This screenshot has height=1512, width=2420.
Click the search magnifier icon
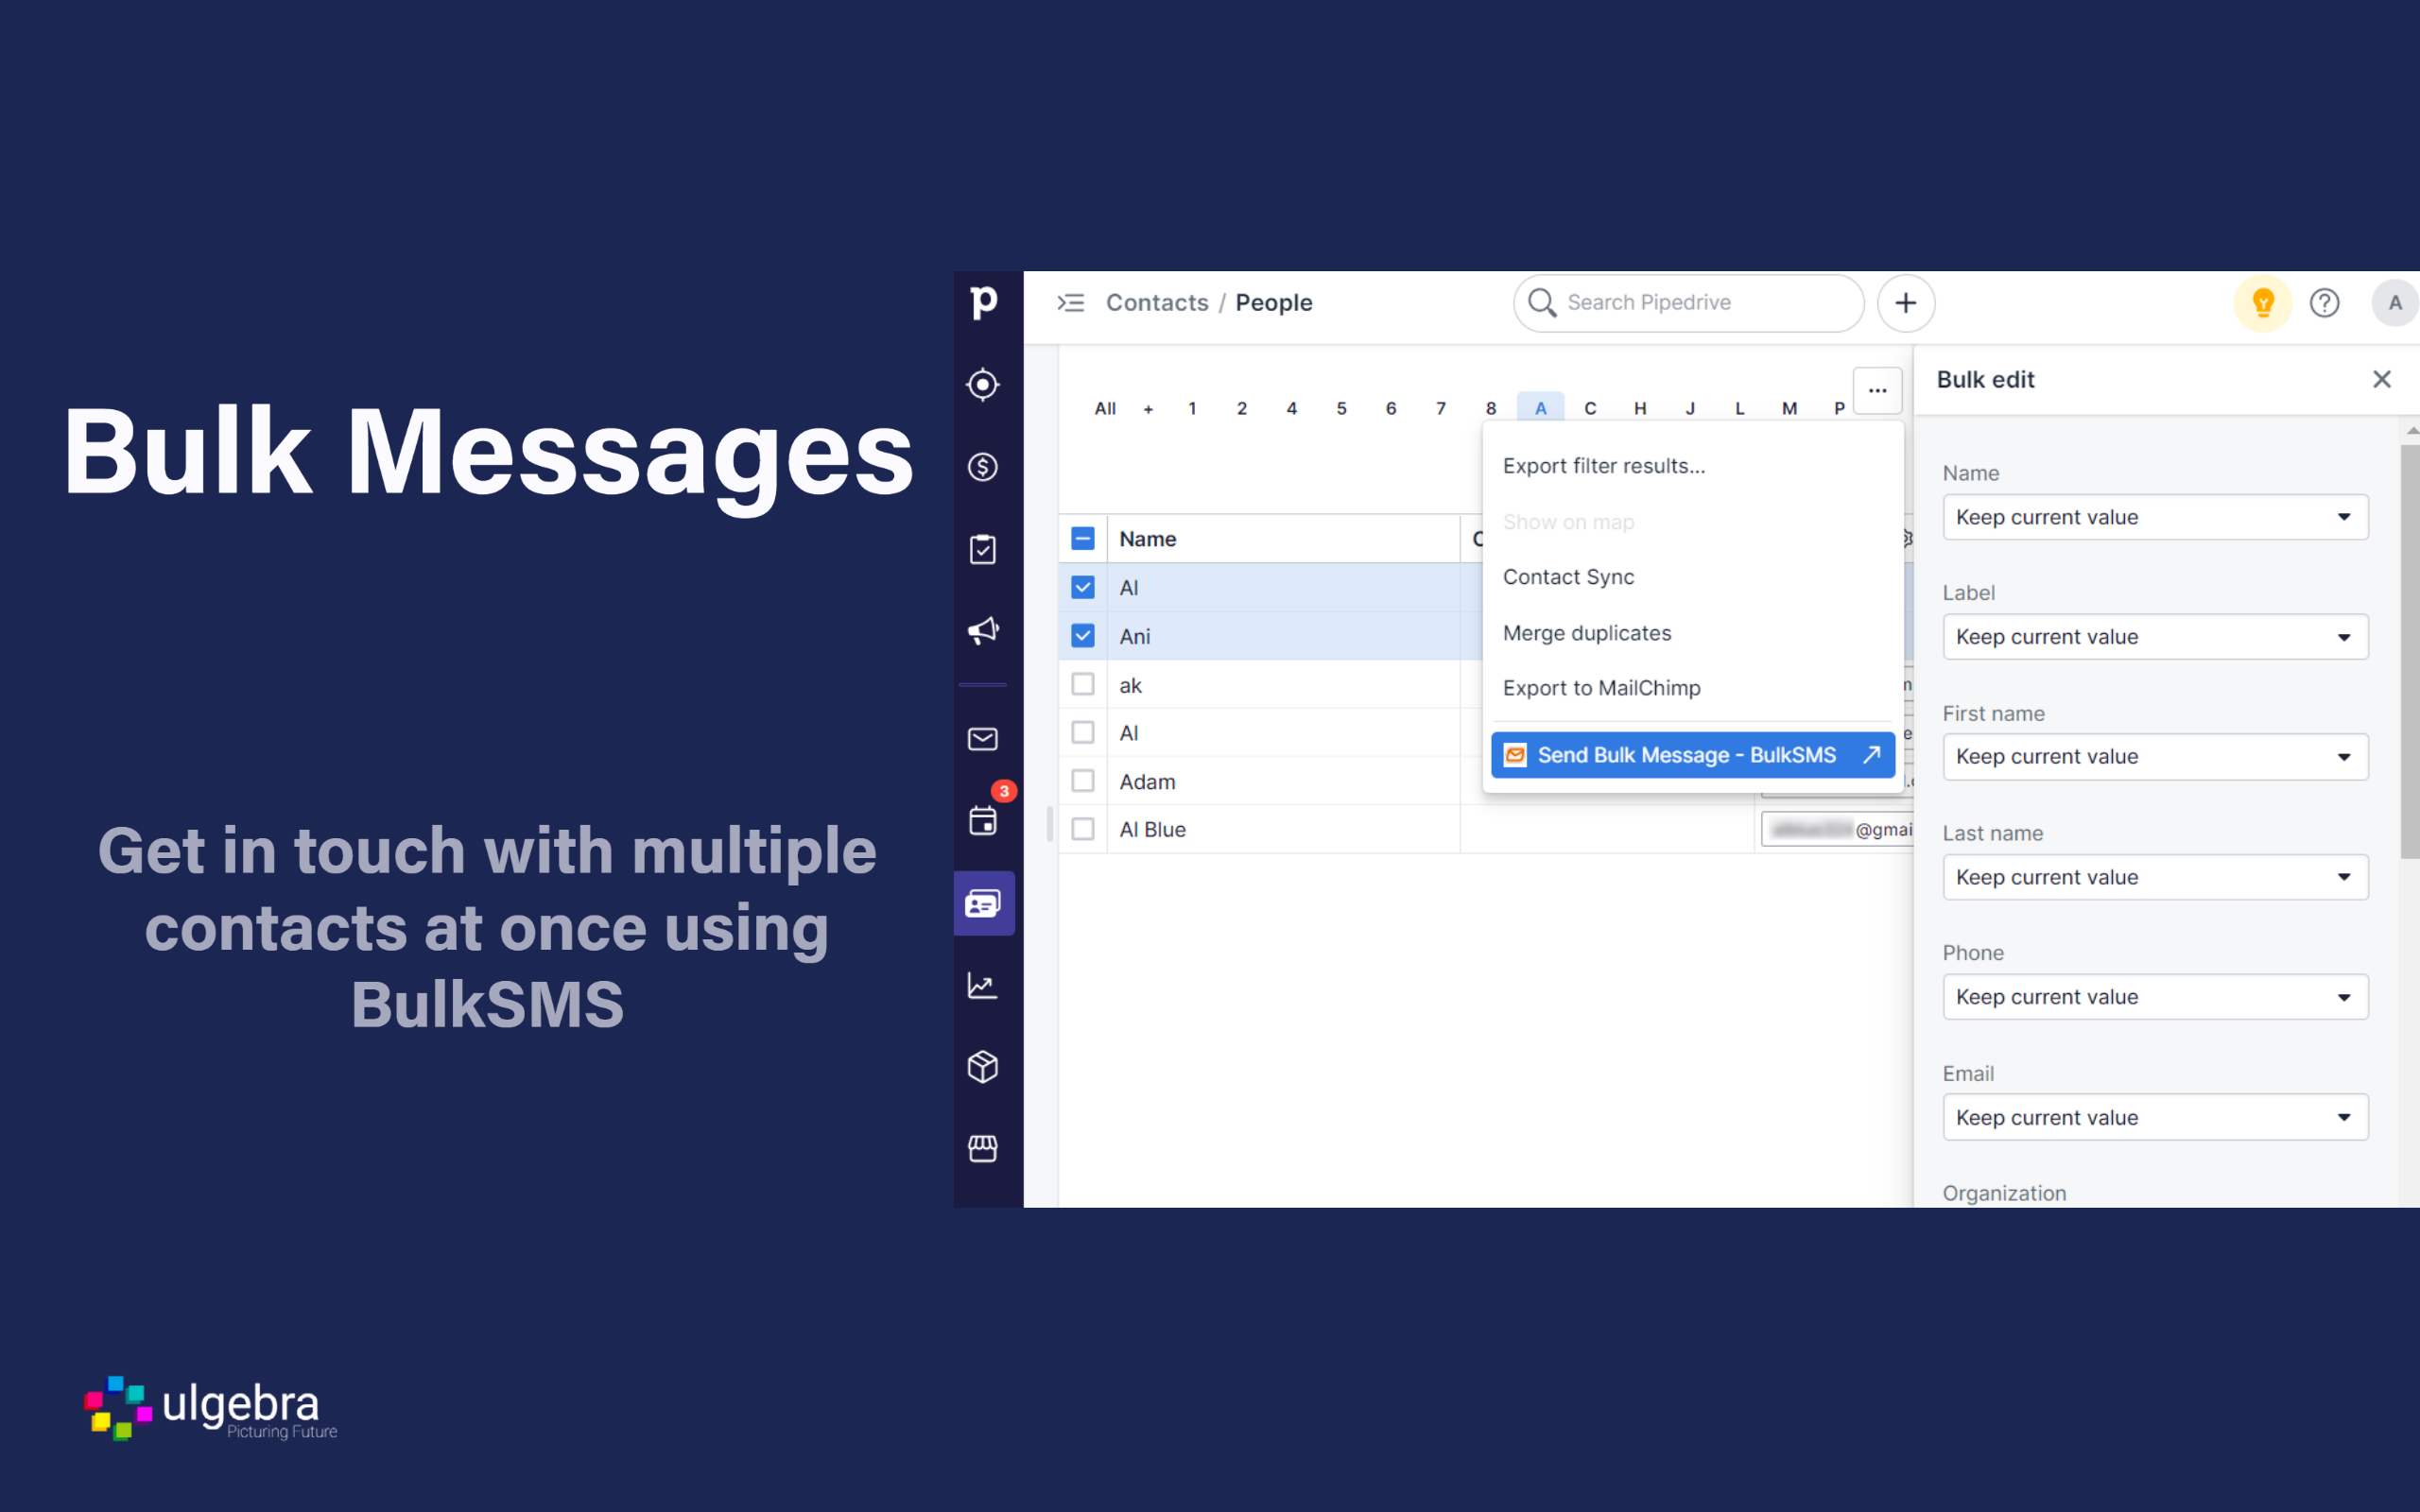click(x=1542, y=302)
